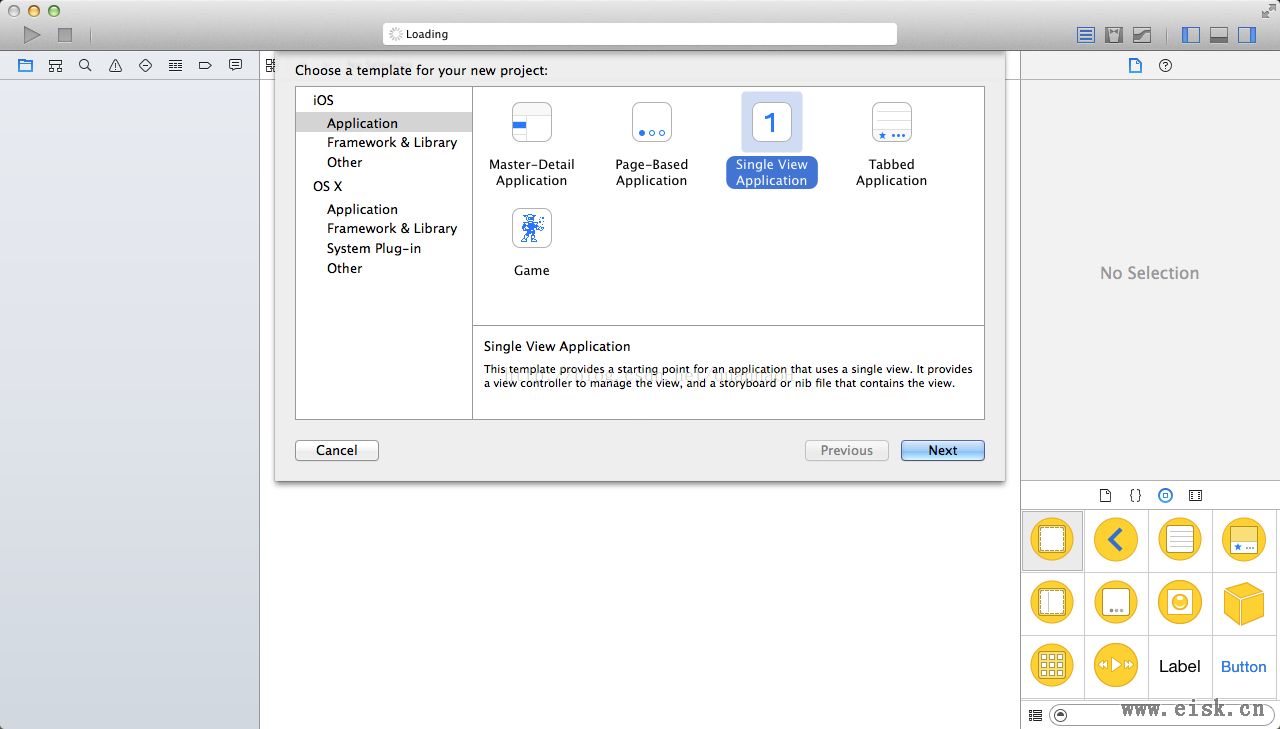This screenshot has width=1280, height=729.
Task: Select the iOS category header
Action: click(x=323, y=100)
